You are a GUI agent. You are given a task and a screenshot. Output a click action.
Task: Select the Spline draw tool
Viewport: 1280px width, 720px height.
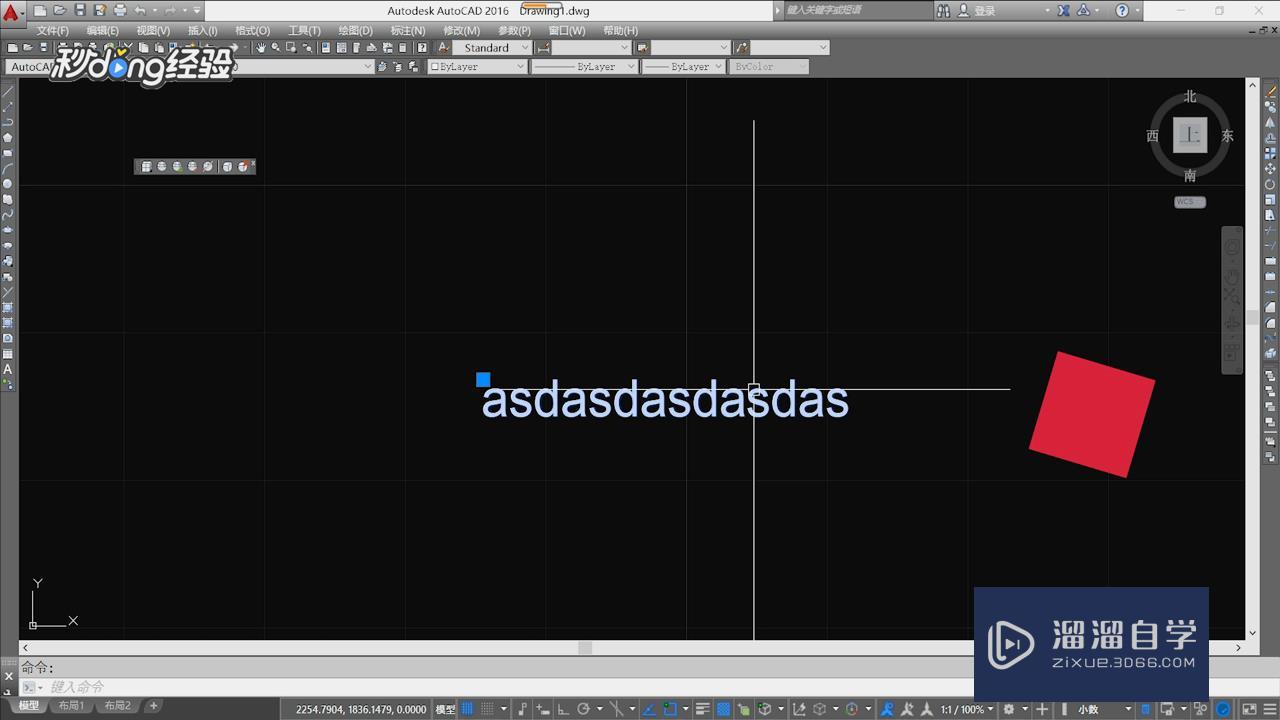pos(8,215)
